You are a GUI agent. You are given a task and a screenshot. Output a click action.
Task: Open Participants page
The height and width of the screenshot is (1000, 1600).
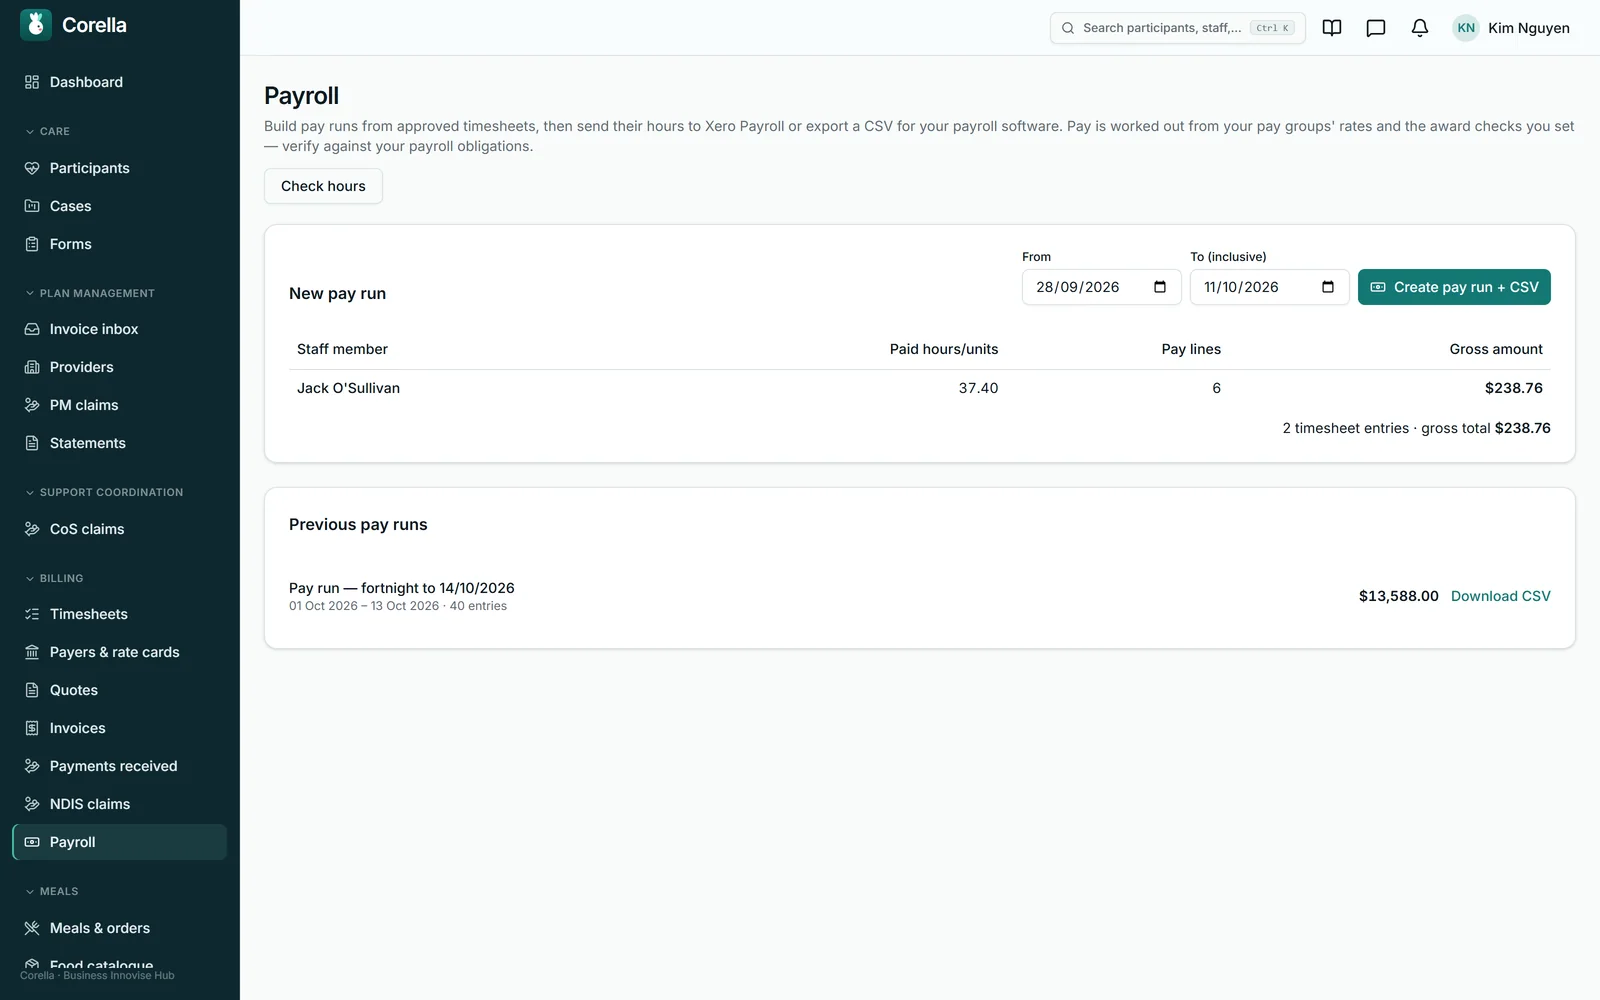pos(120,168)
